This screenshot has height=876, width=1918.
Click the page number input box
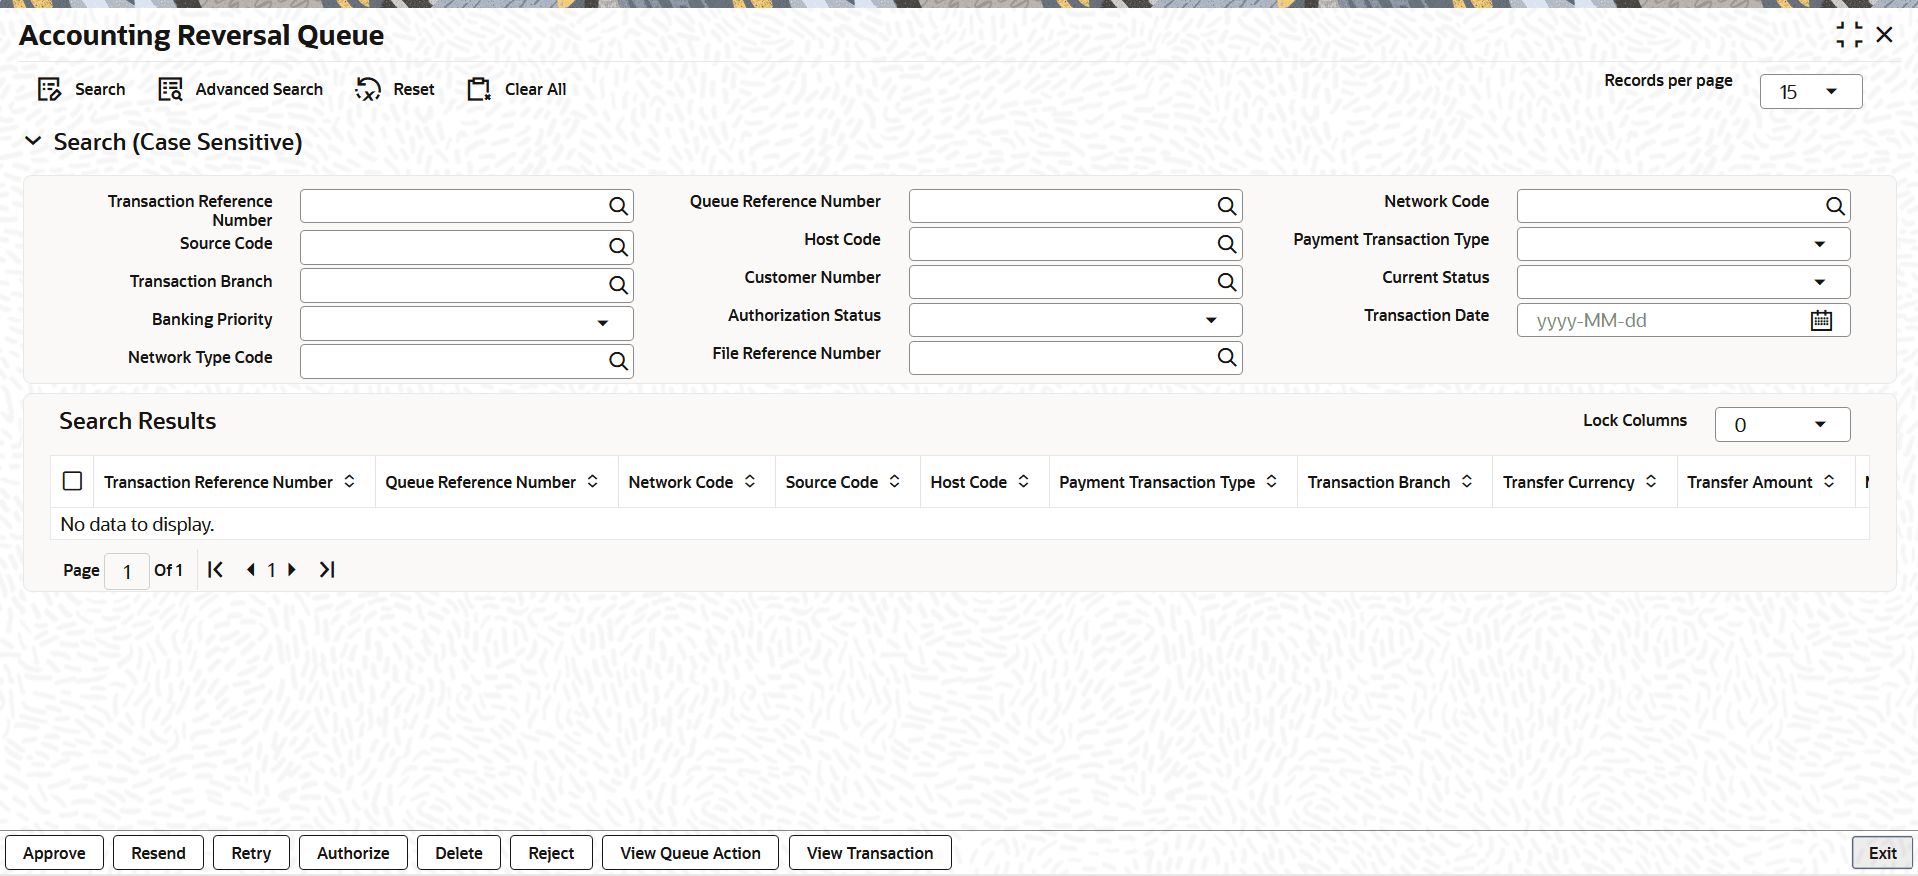(127, 571)
